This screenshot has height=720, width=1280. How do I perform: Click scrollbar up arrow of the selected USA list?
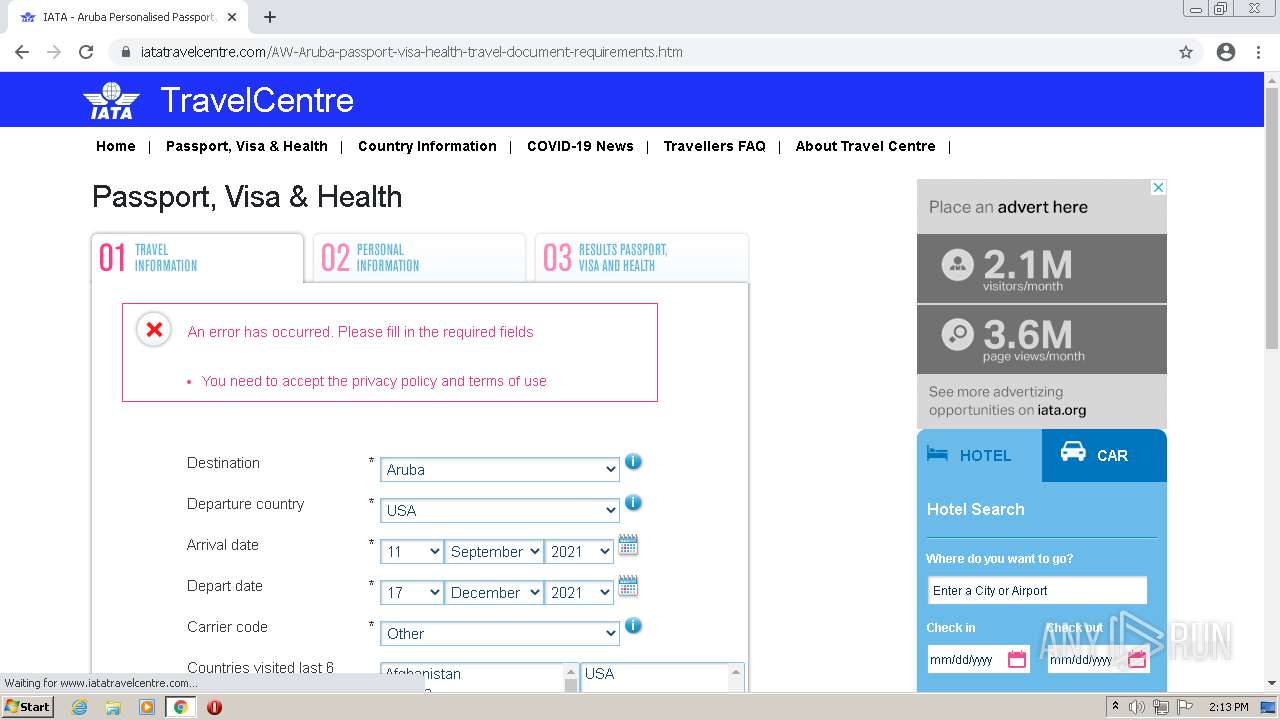point(737,672)
